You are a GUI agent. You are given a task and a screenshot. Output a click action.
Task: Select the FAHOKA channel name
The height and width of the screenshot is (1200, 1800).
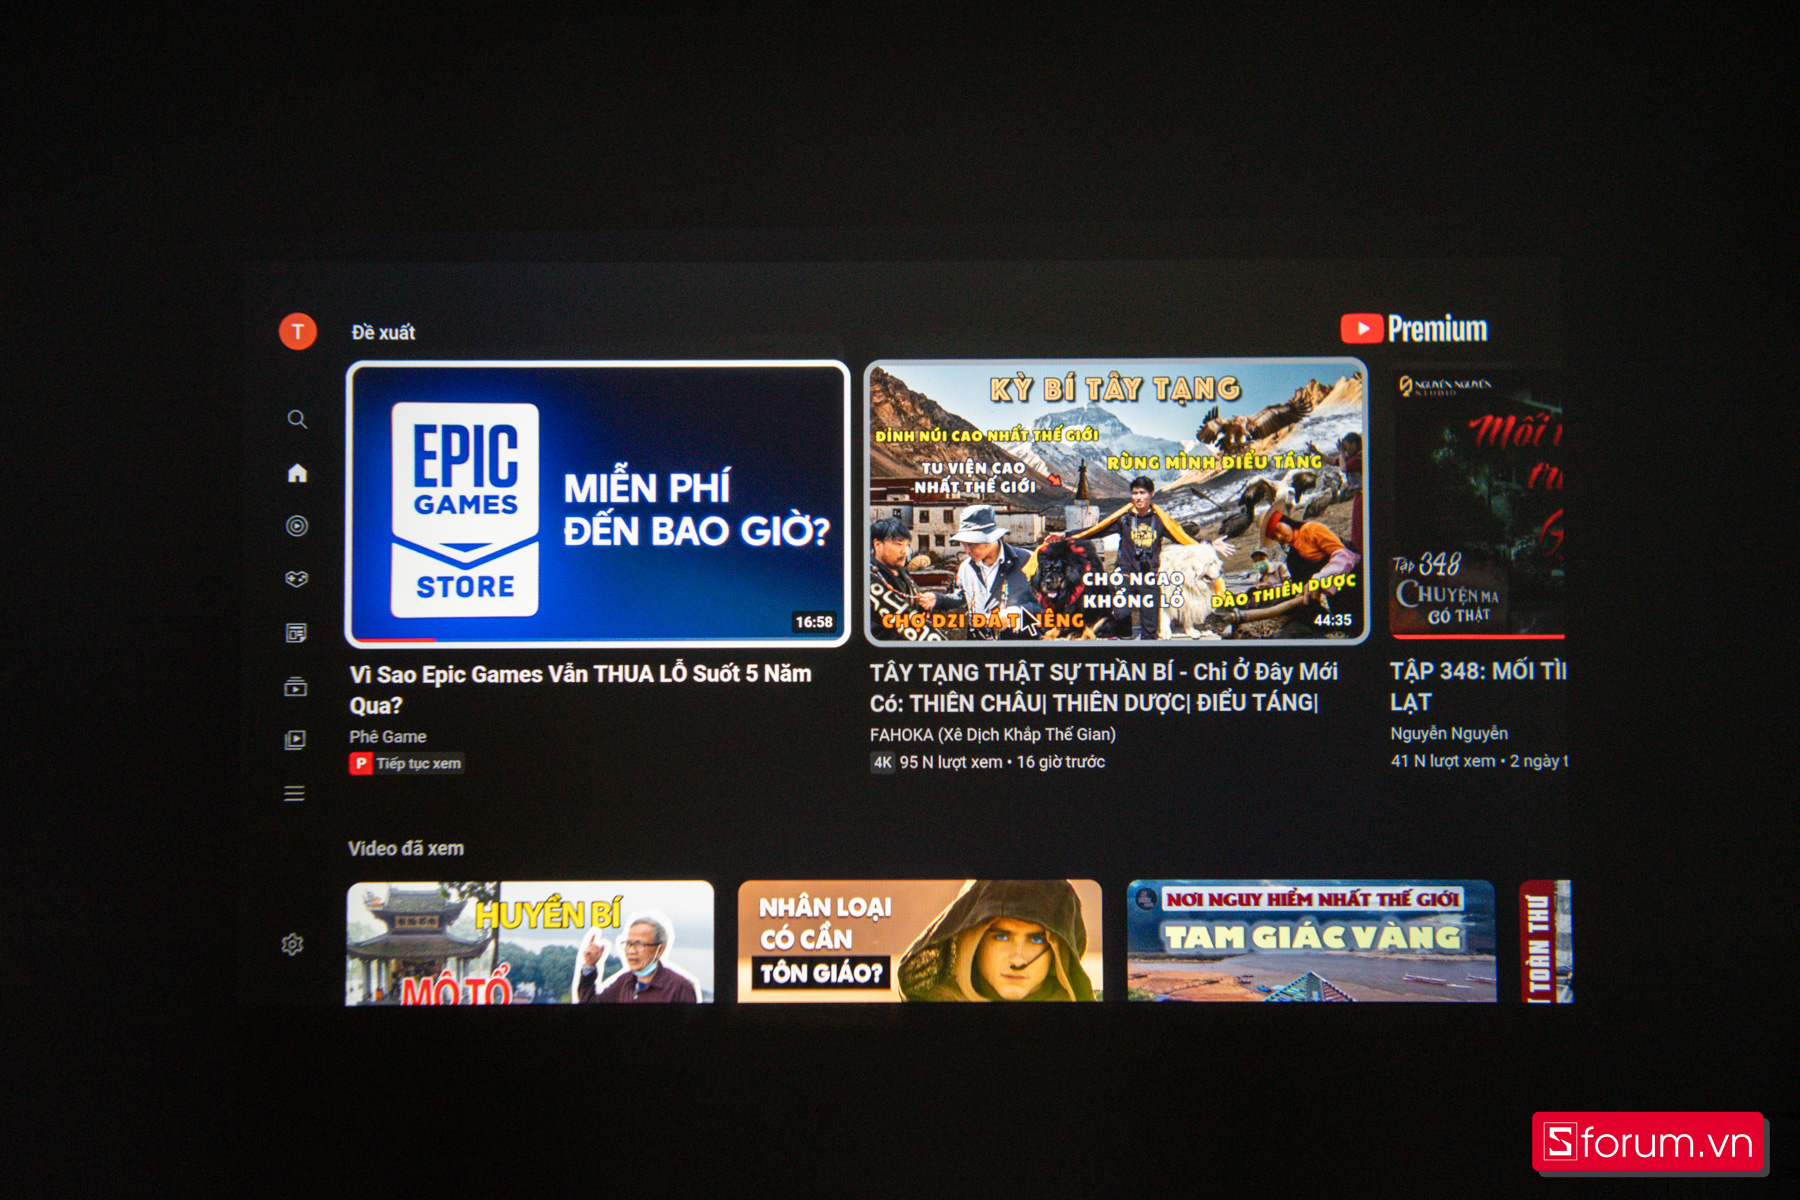pos(992,735)
